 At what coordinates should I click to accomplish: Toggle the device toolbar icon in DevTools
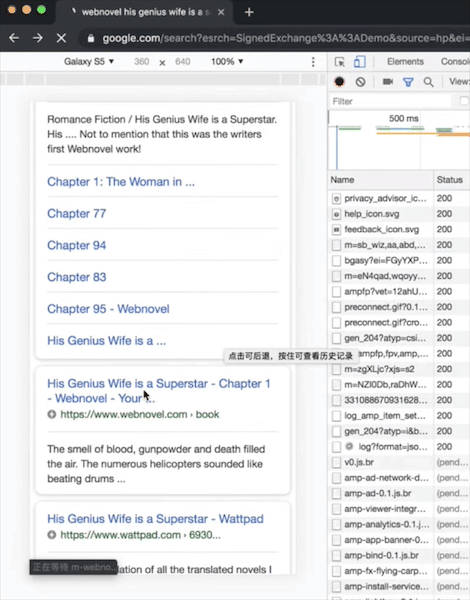359,62
